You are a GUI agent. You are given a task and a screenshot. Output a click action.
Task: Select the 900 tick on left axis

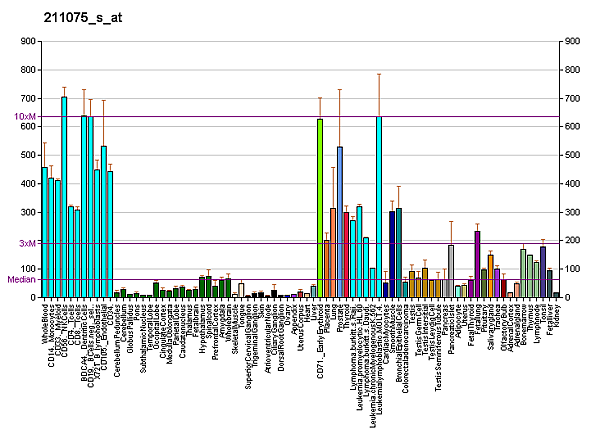pyautogui.click(x=26, y=42)
